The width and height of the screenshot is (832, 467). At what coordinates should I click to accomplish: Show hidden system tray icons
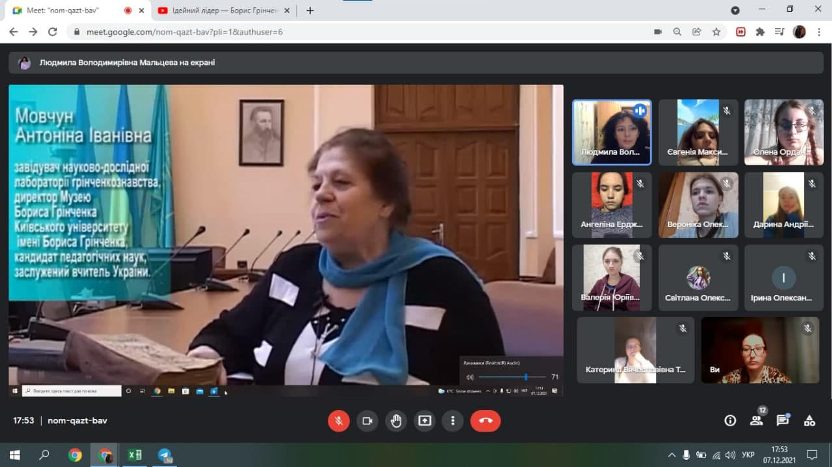[672, 455]
